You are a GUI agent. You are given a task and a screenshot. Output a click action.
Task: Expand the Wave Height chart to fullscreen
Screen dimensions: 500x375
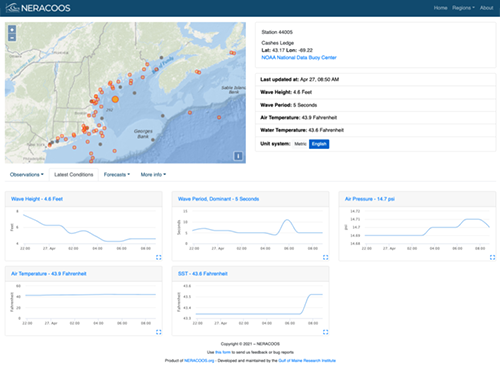pos(159,257)
